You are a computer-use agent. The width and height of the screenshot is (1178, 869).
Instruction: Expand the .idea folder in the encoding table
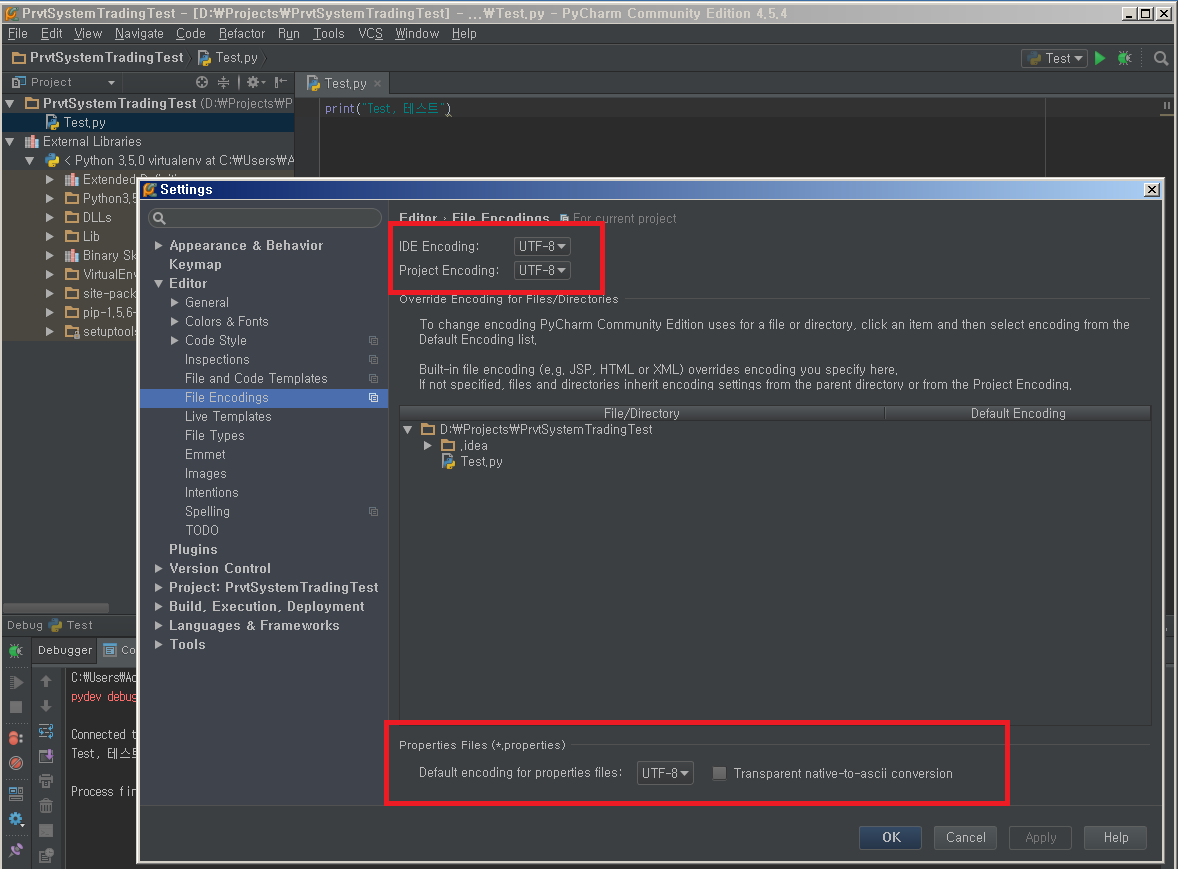pos(427,445)
